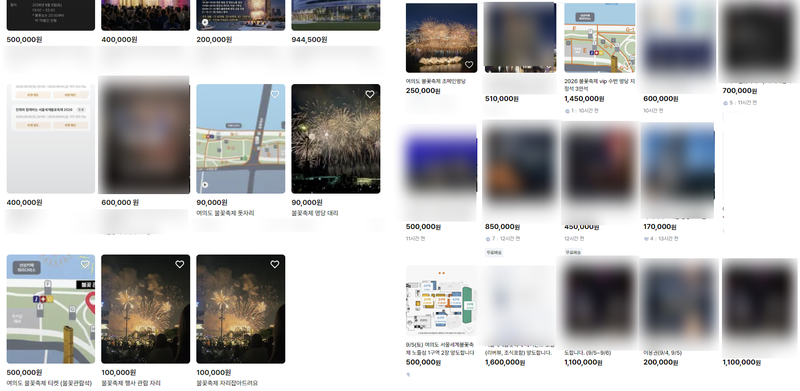Click the 1,450,000원 price

(x=584, y=99)
